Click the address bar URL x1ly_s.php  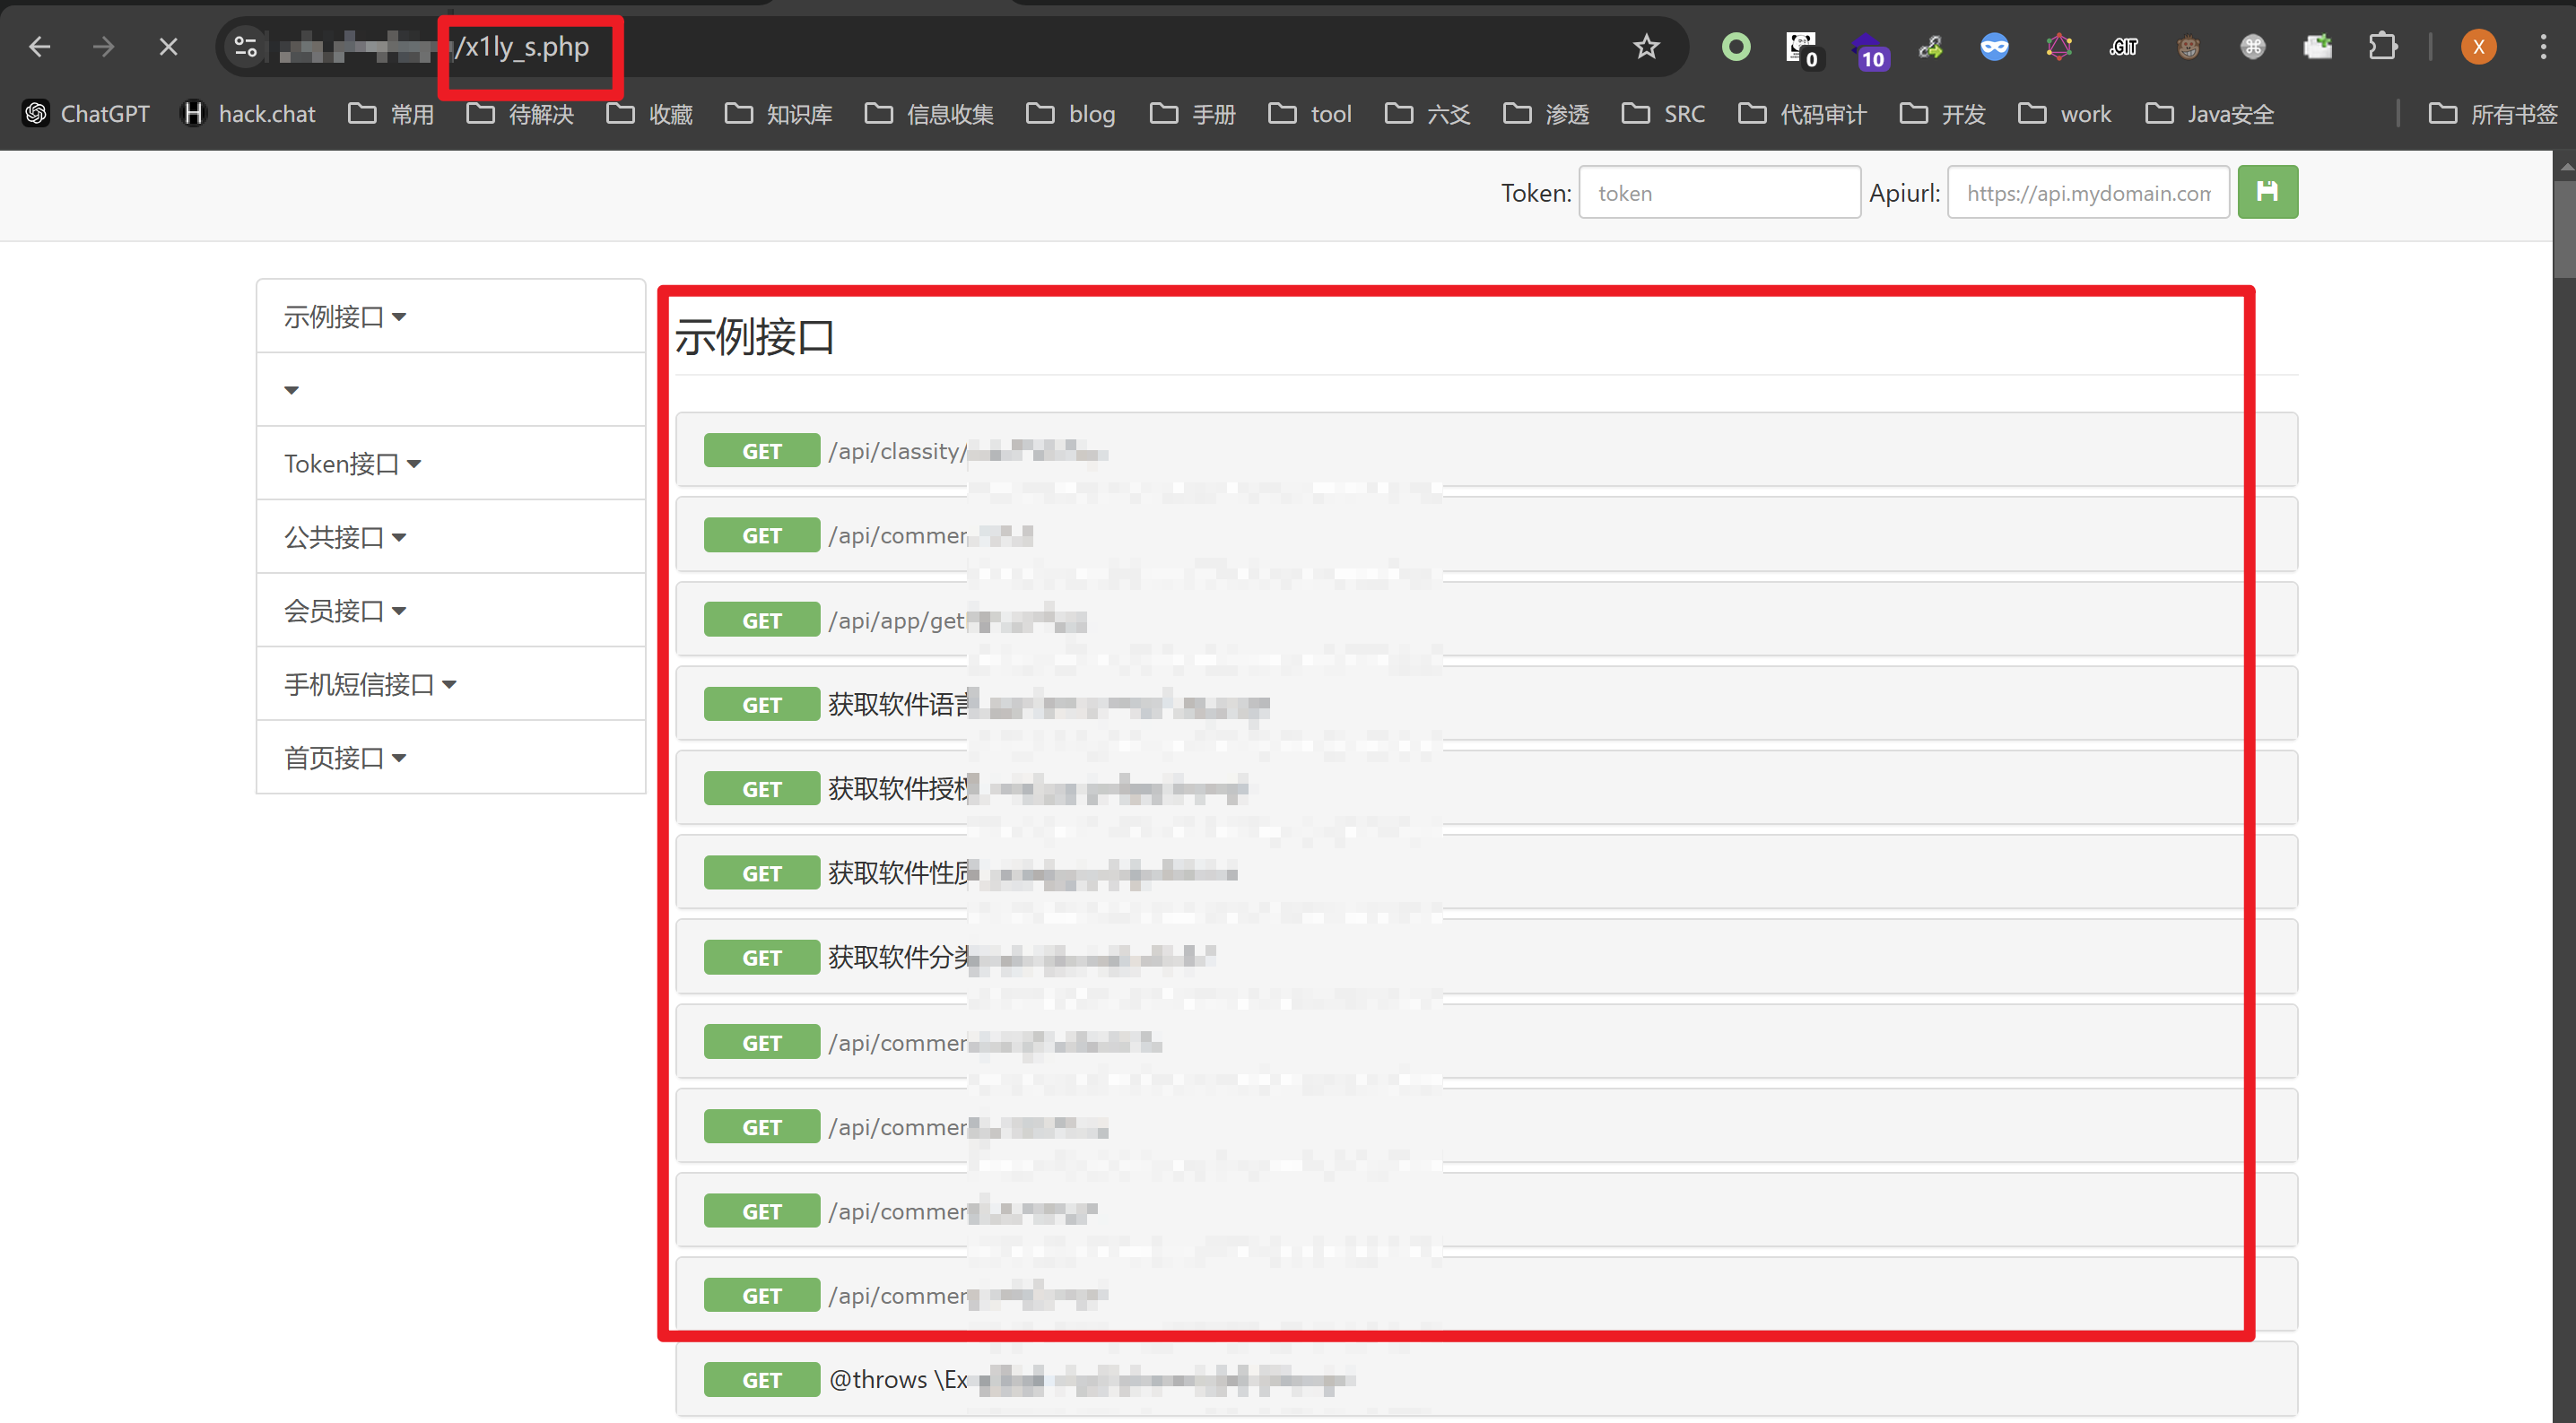point(522,47)
